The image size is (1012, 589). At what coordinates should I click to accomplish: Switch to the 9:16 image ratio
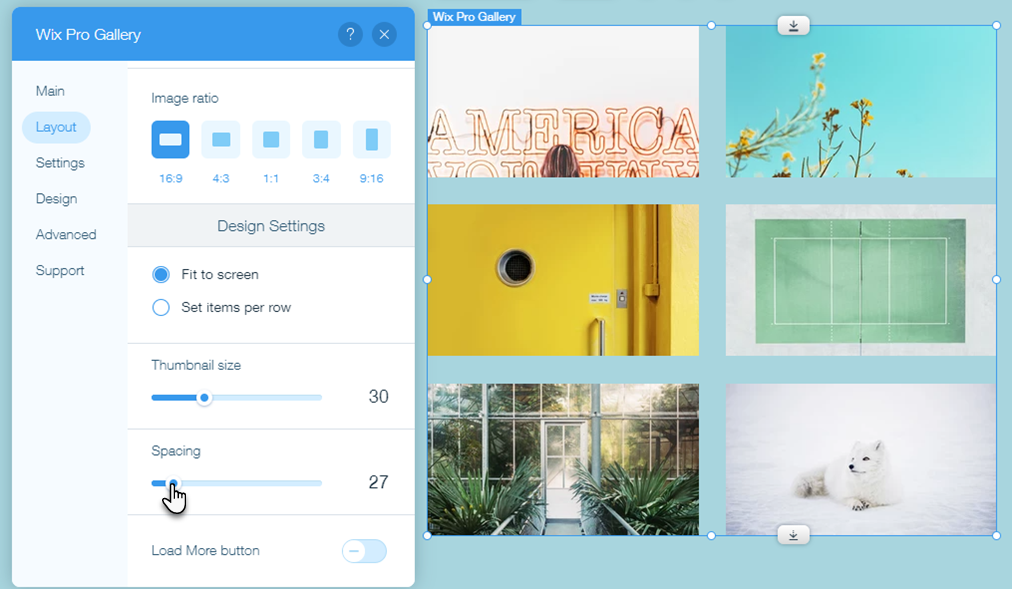point(371,139)
